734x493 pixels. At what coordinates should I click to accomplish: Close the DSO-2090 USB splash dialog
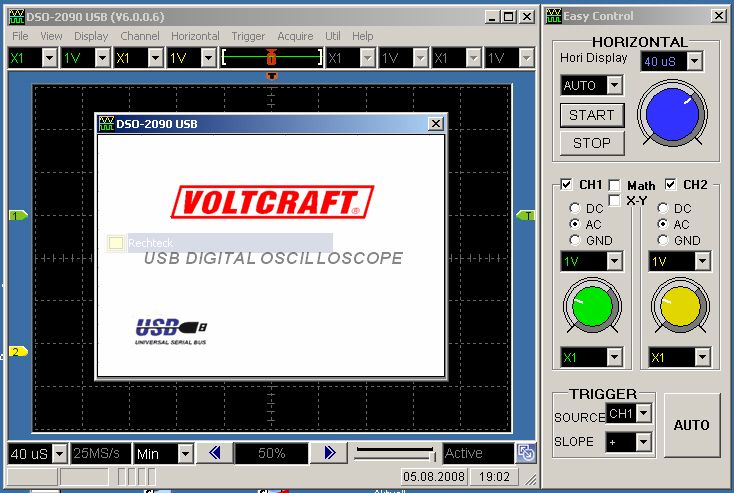435,124
